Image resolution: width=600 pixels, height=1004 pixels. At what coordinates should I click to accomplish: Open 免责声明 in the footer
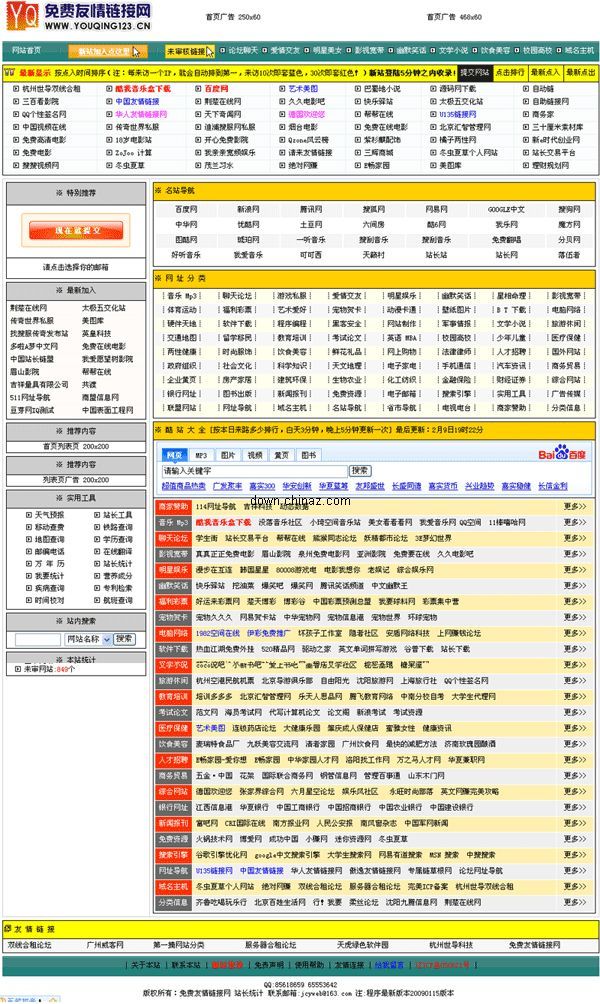[x=268, y=965]
